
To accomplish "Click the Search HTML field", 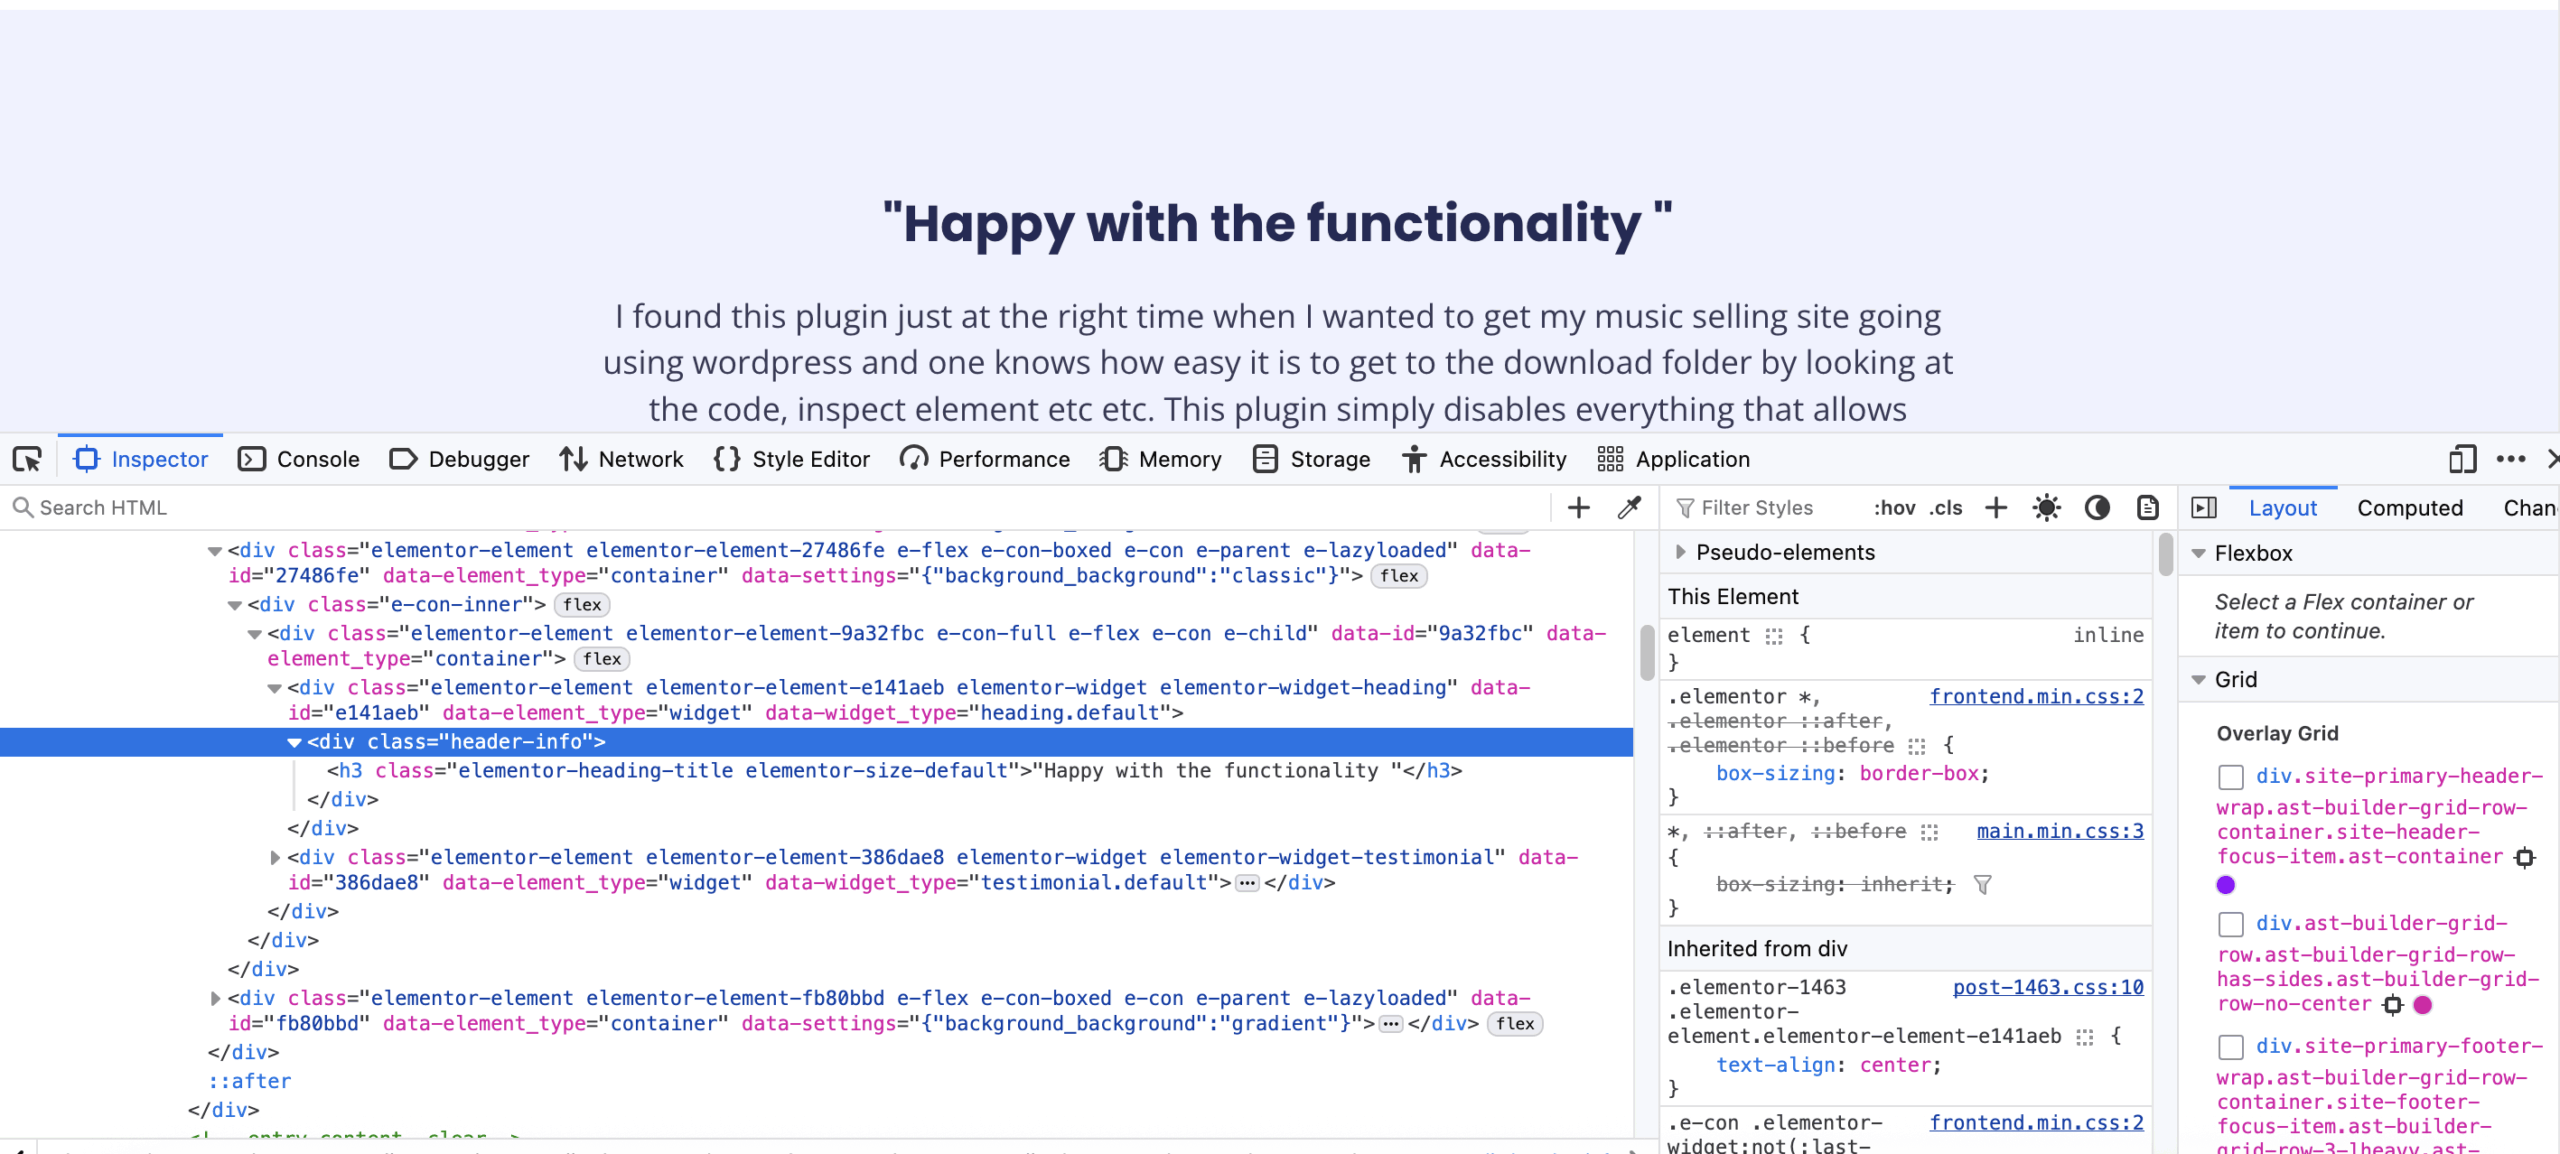I will pos(780,508).
